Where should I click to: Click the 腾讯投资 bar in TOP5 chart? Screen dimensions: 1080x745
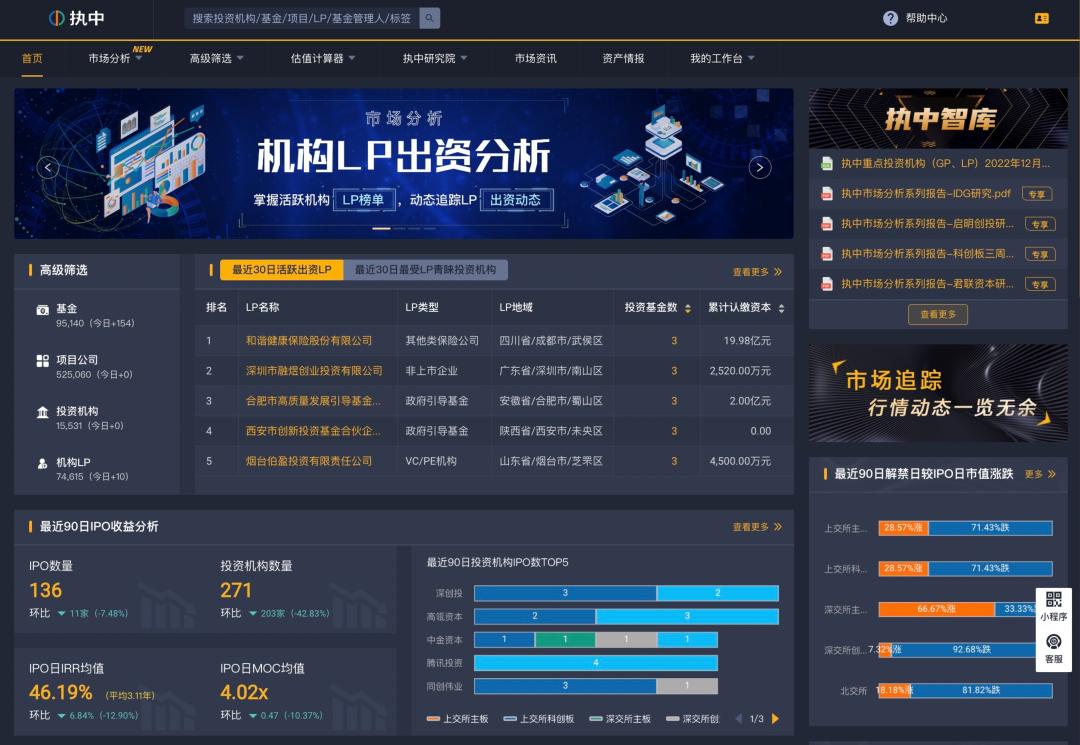click(x=596, y=663)
